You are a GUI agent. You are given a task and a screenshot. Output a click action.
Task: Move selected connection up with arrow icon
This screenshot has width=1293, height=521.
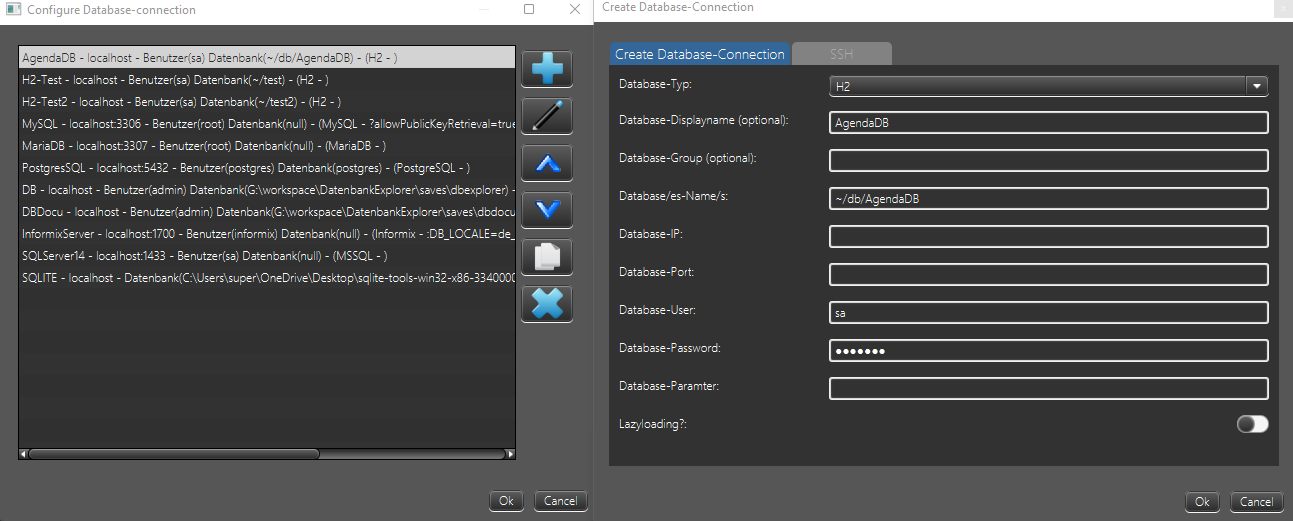pyautogui.click(x=547, y=163)
